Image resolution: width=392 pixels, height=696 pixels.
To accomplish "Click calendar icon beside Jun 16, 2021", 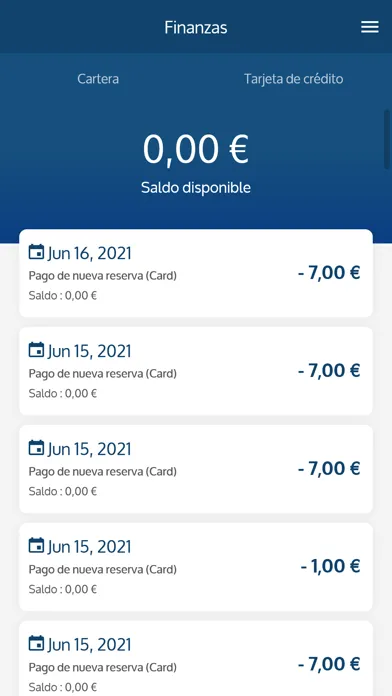I will (x=36, y=252).
